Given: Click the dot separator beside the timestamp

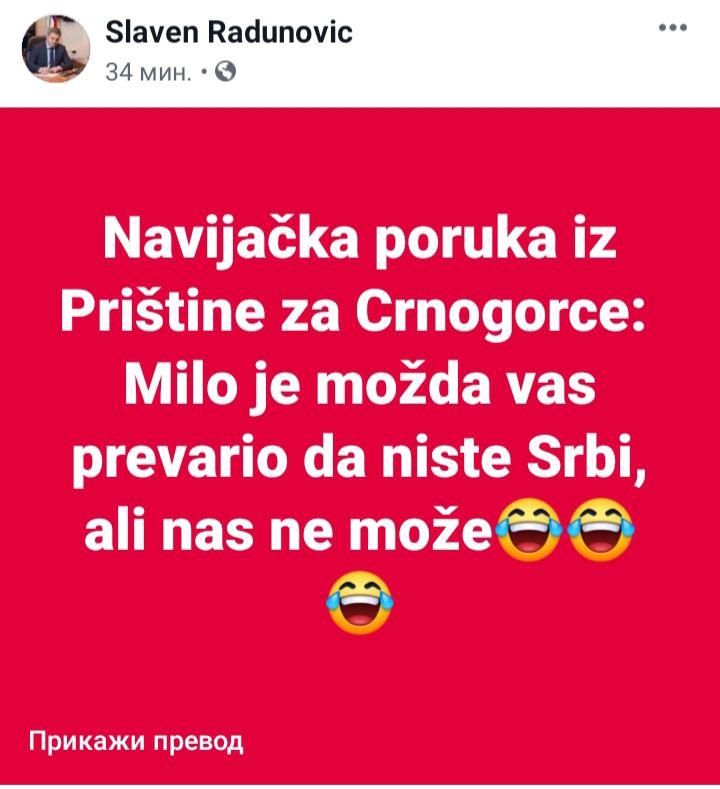Looking at the screenshot, I should (x=204, y=73).
